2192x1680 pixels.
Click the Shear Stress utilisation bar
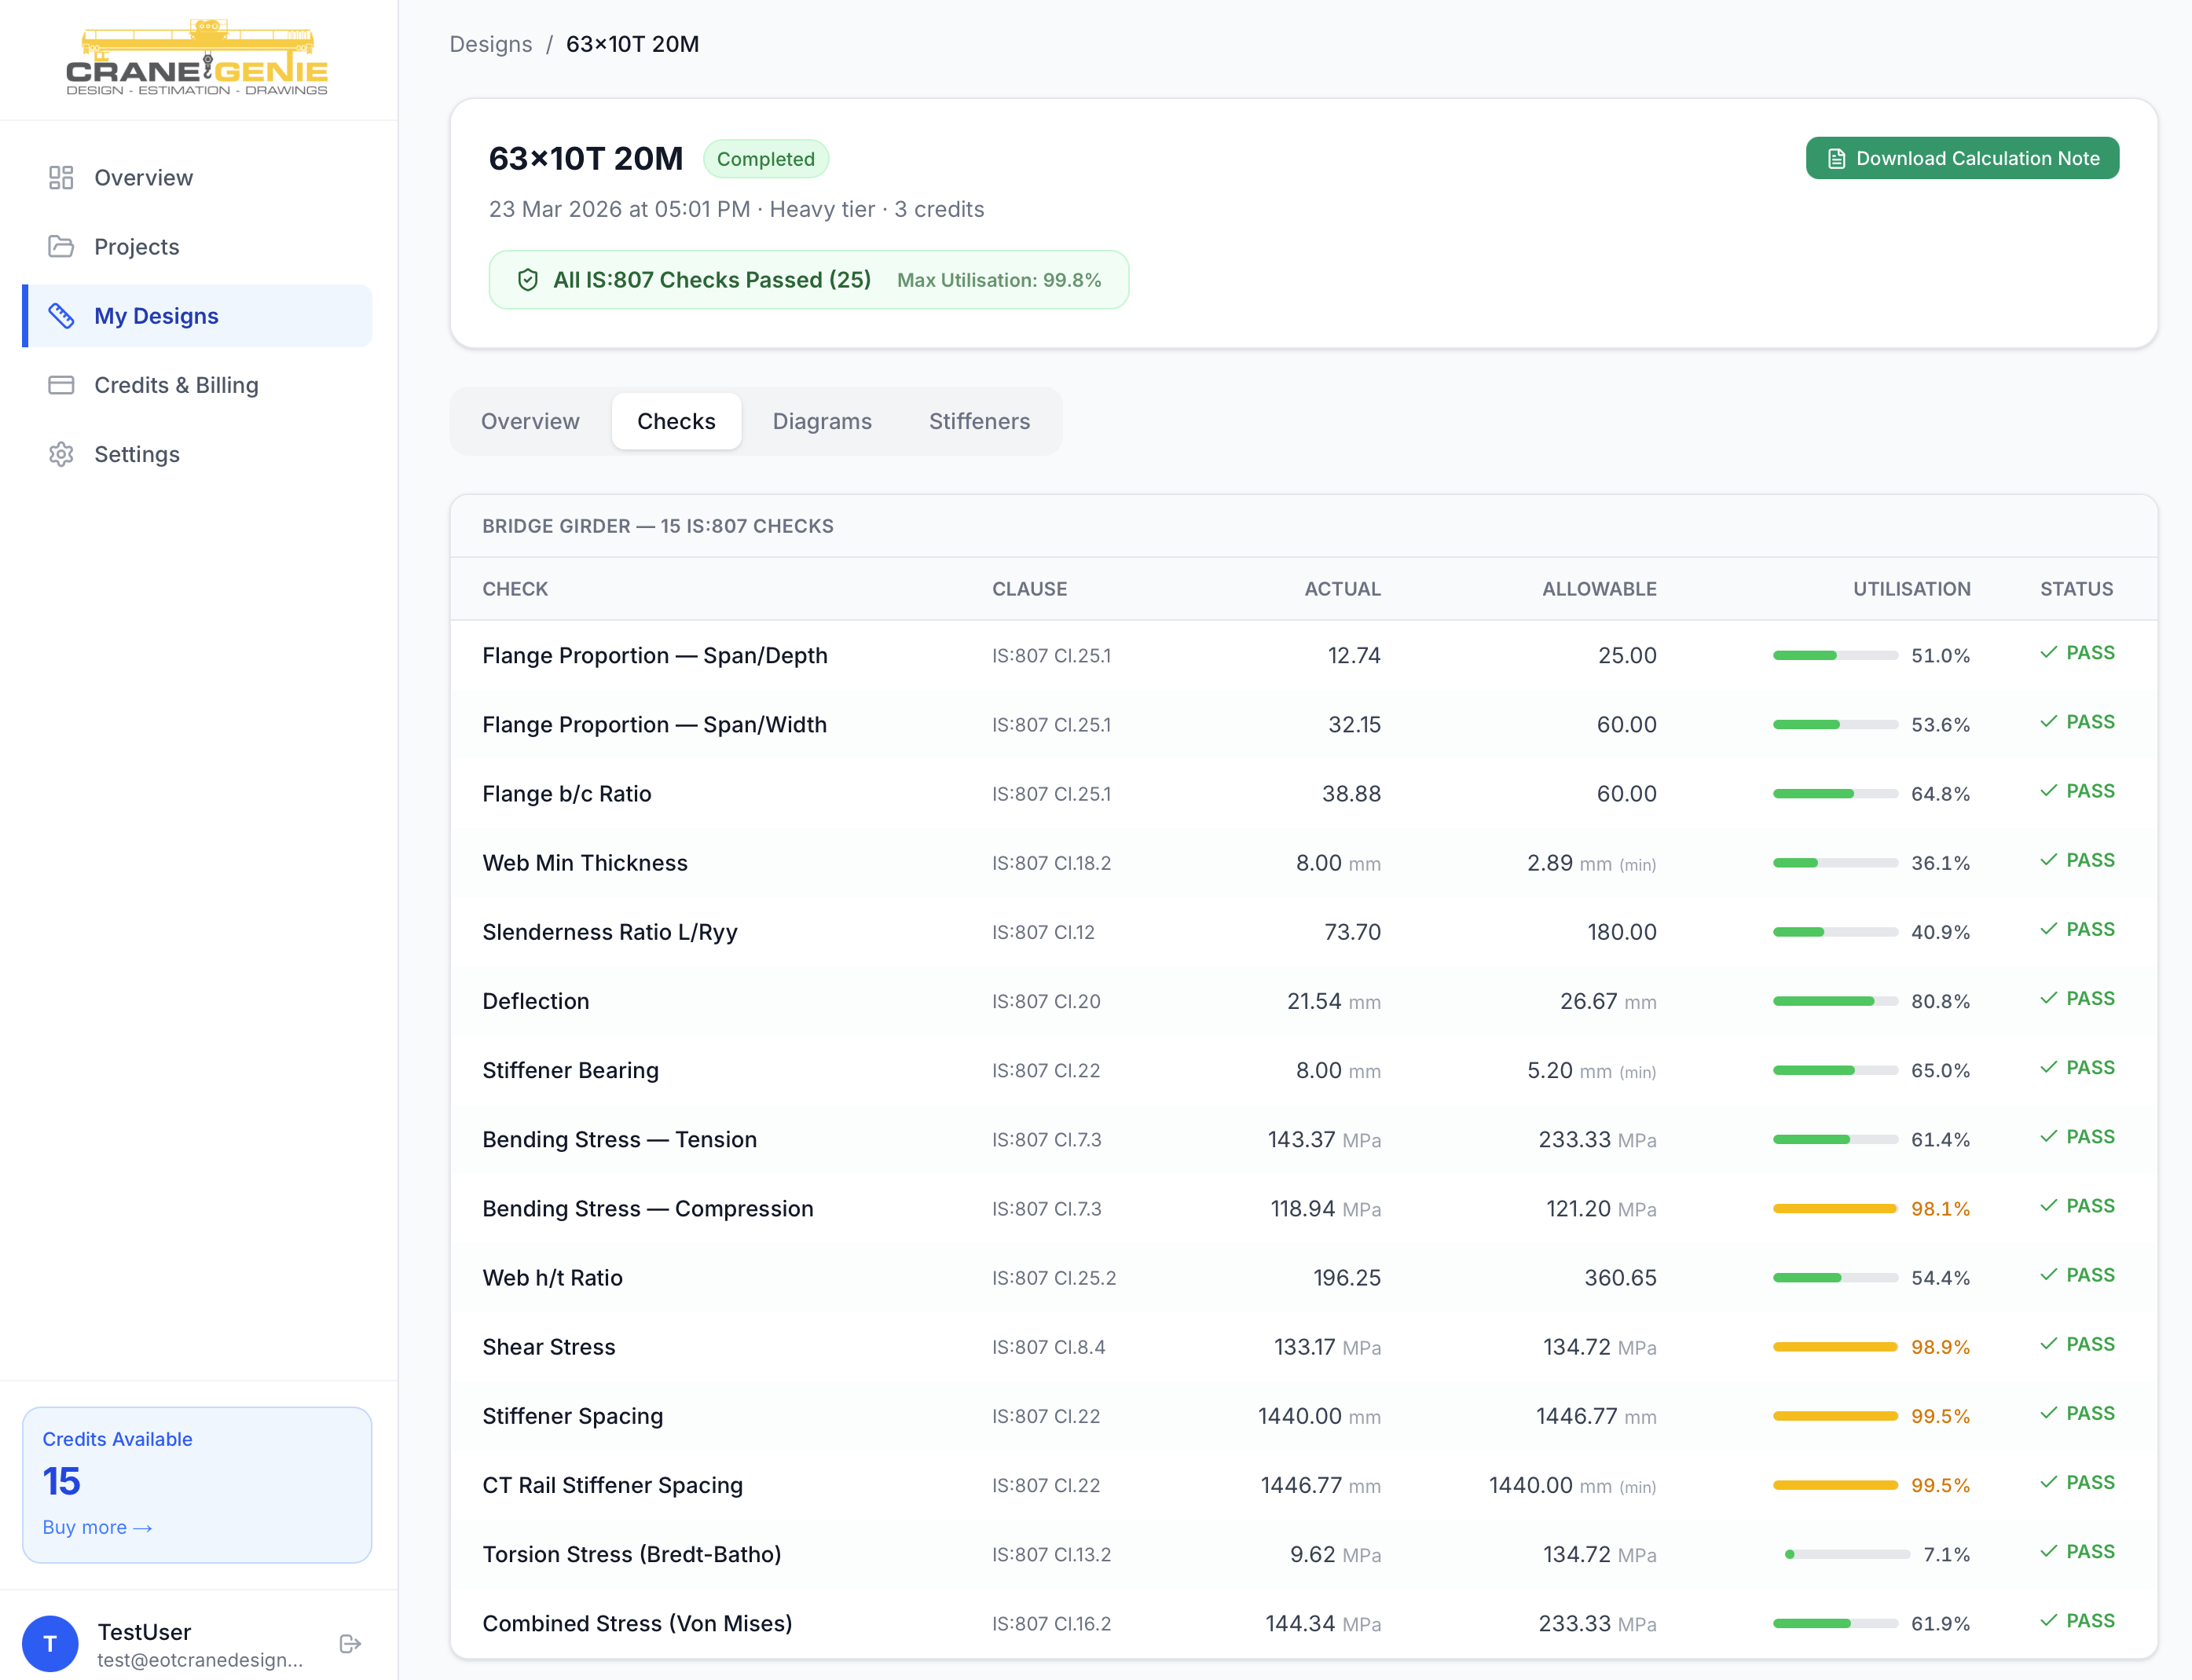pos(1834,1347)
